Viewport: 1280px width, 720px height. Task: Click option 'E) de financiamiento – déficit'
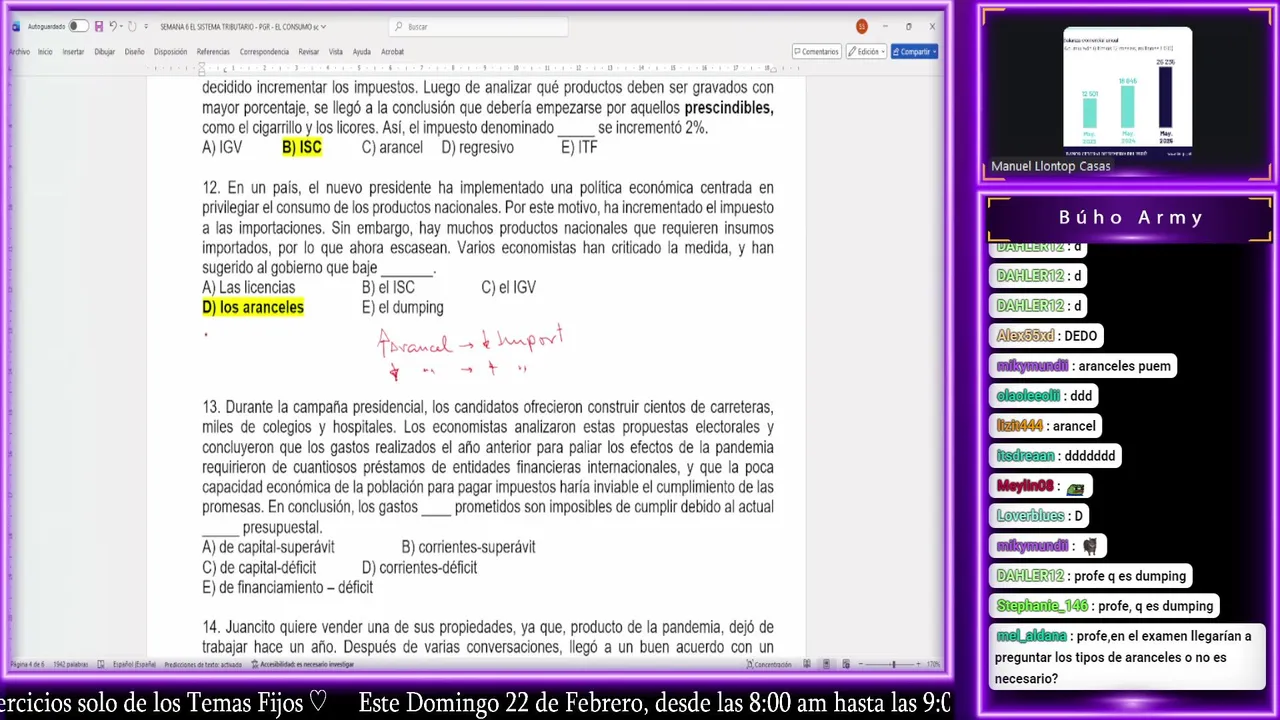287,587
